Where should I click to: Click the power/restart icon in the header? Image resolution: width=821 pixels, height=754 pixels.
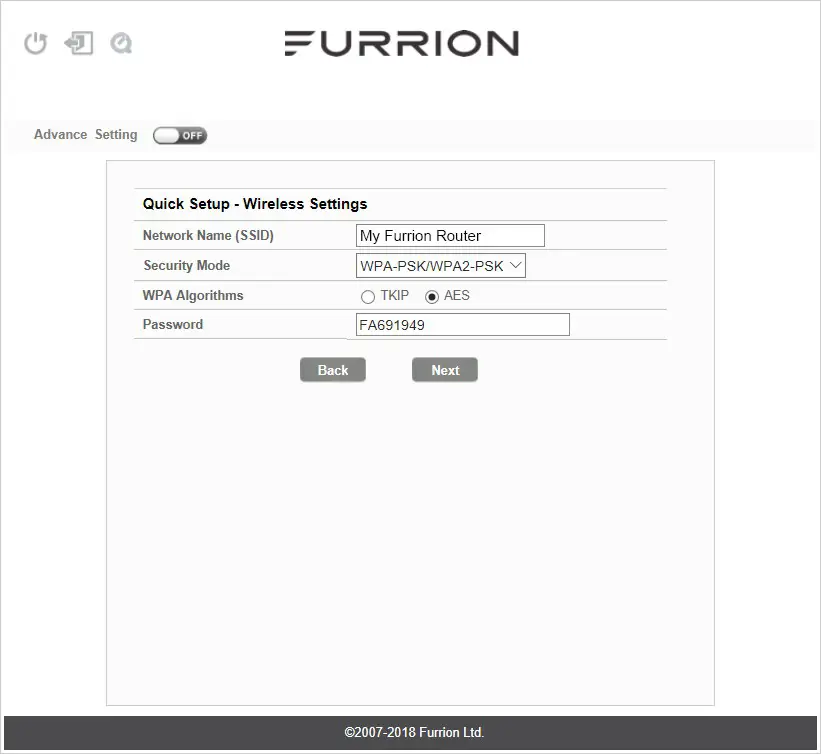pyautogui.click(x=35, y=43)
